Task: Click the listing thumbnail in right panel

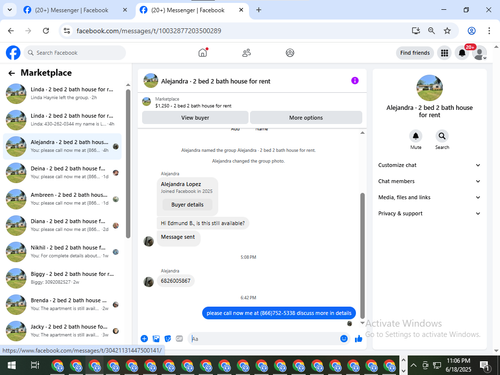Action: click(x=429, y=88)
